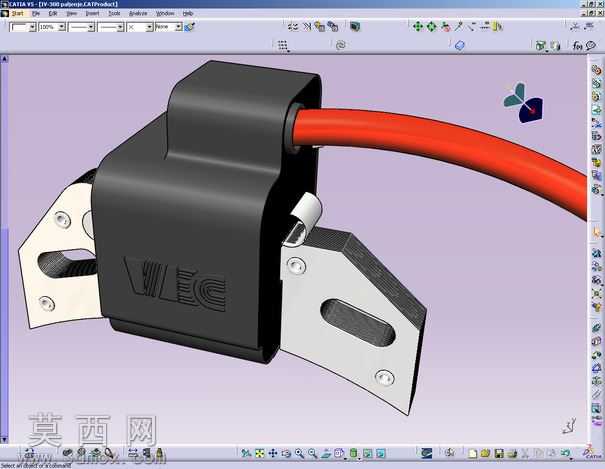Click the dark green cube toolbar icon

pos(355,27)
